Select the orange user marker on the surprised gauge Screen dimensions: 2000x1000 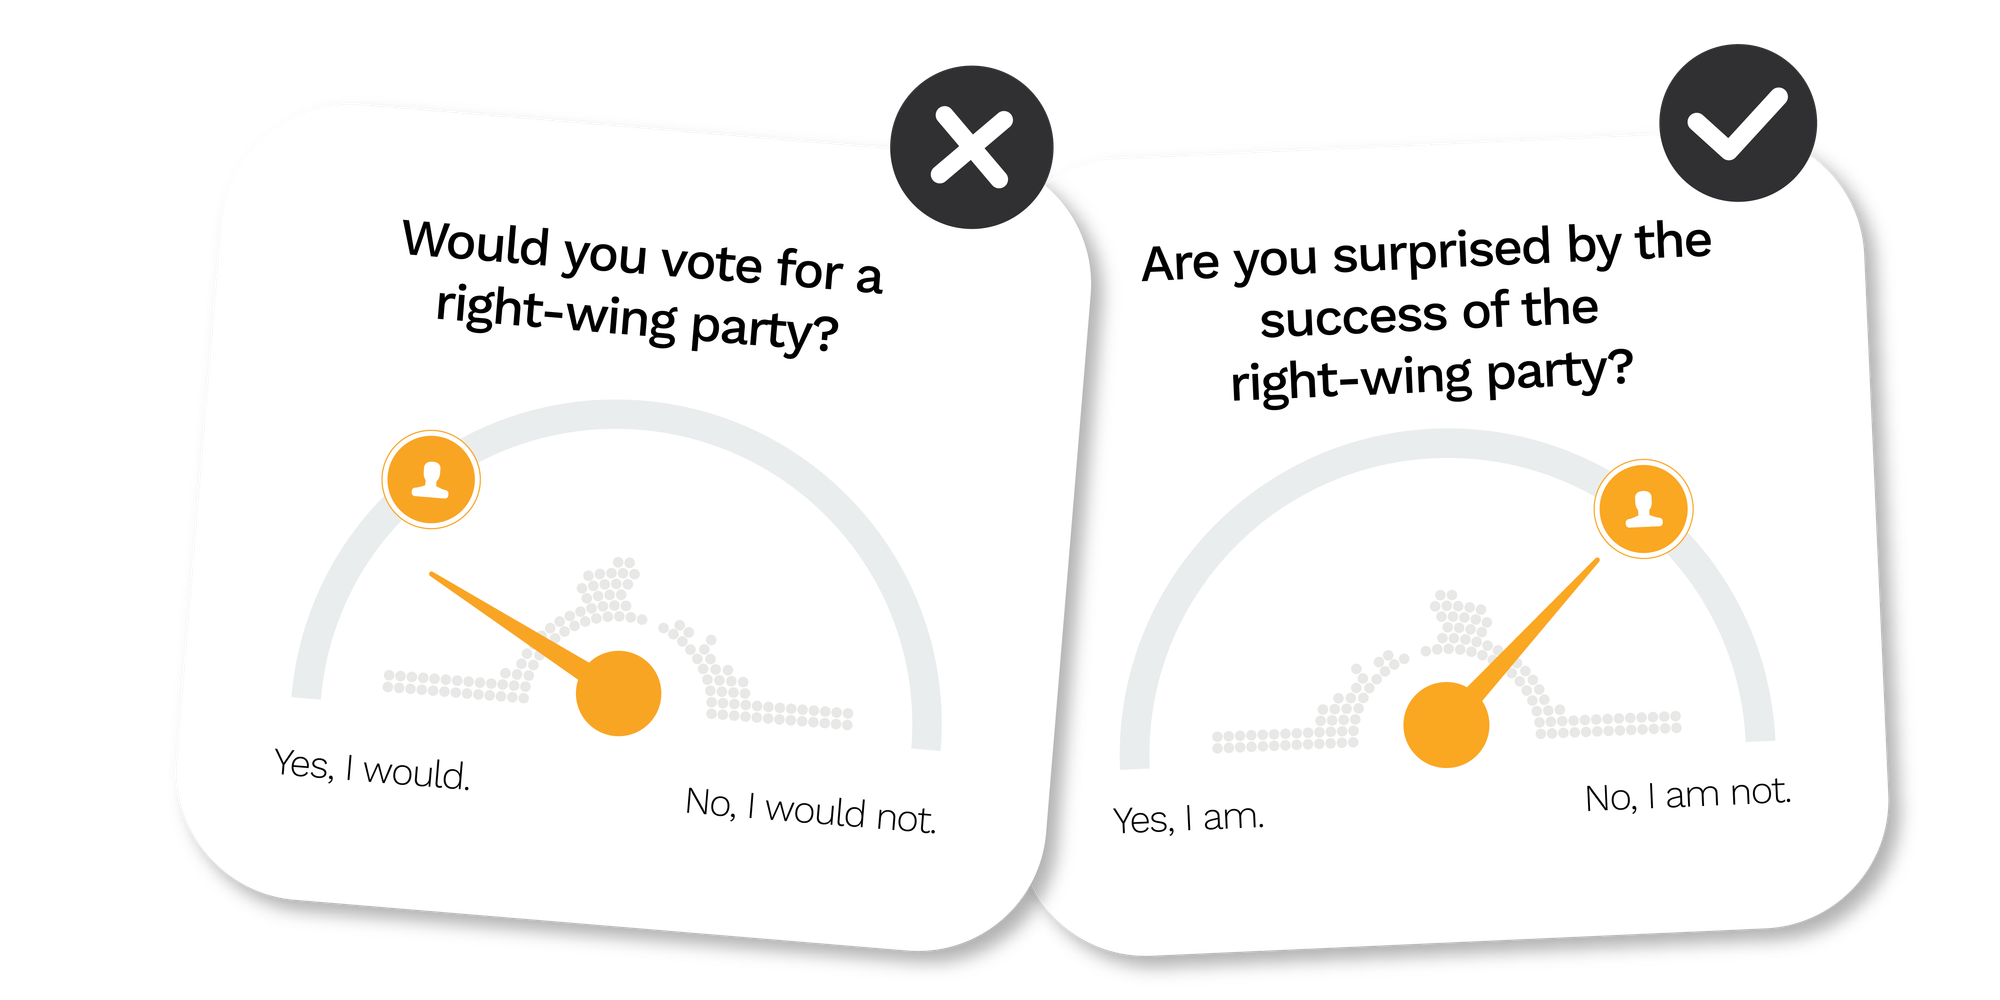point(1643,508)
